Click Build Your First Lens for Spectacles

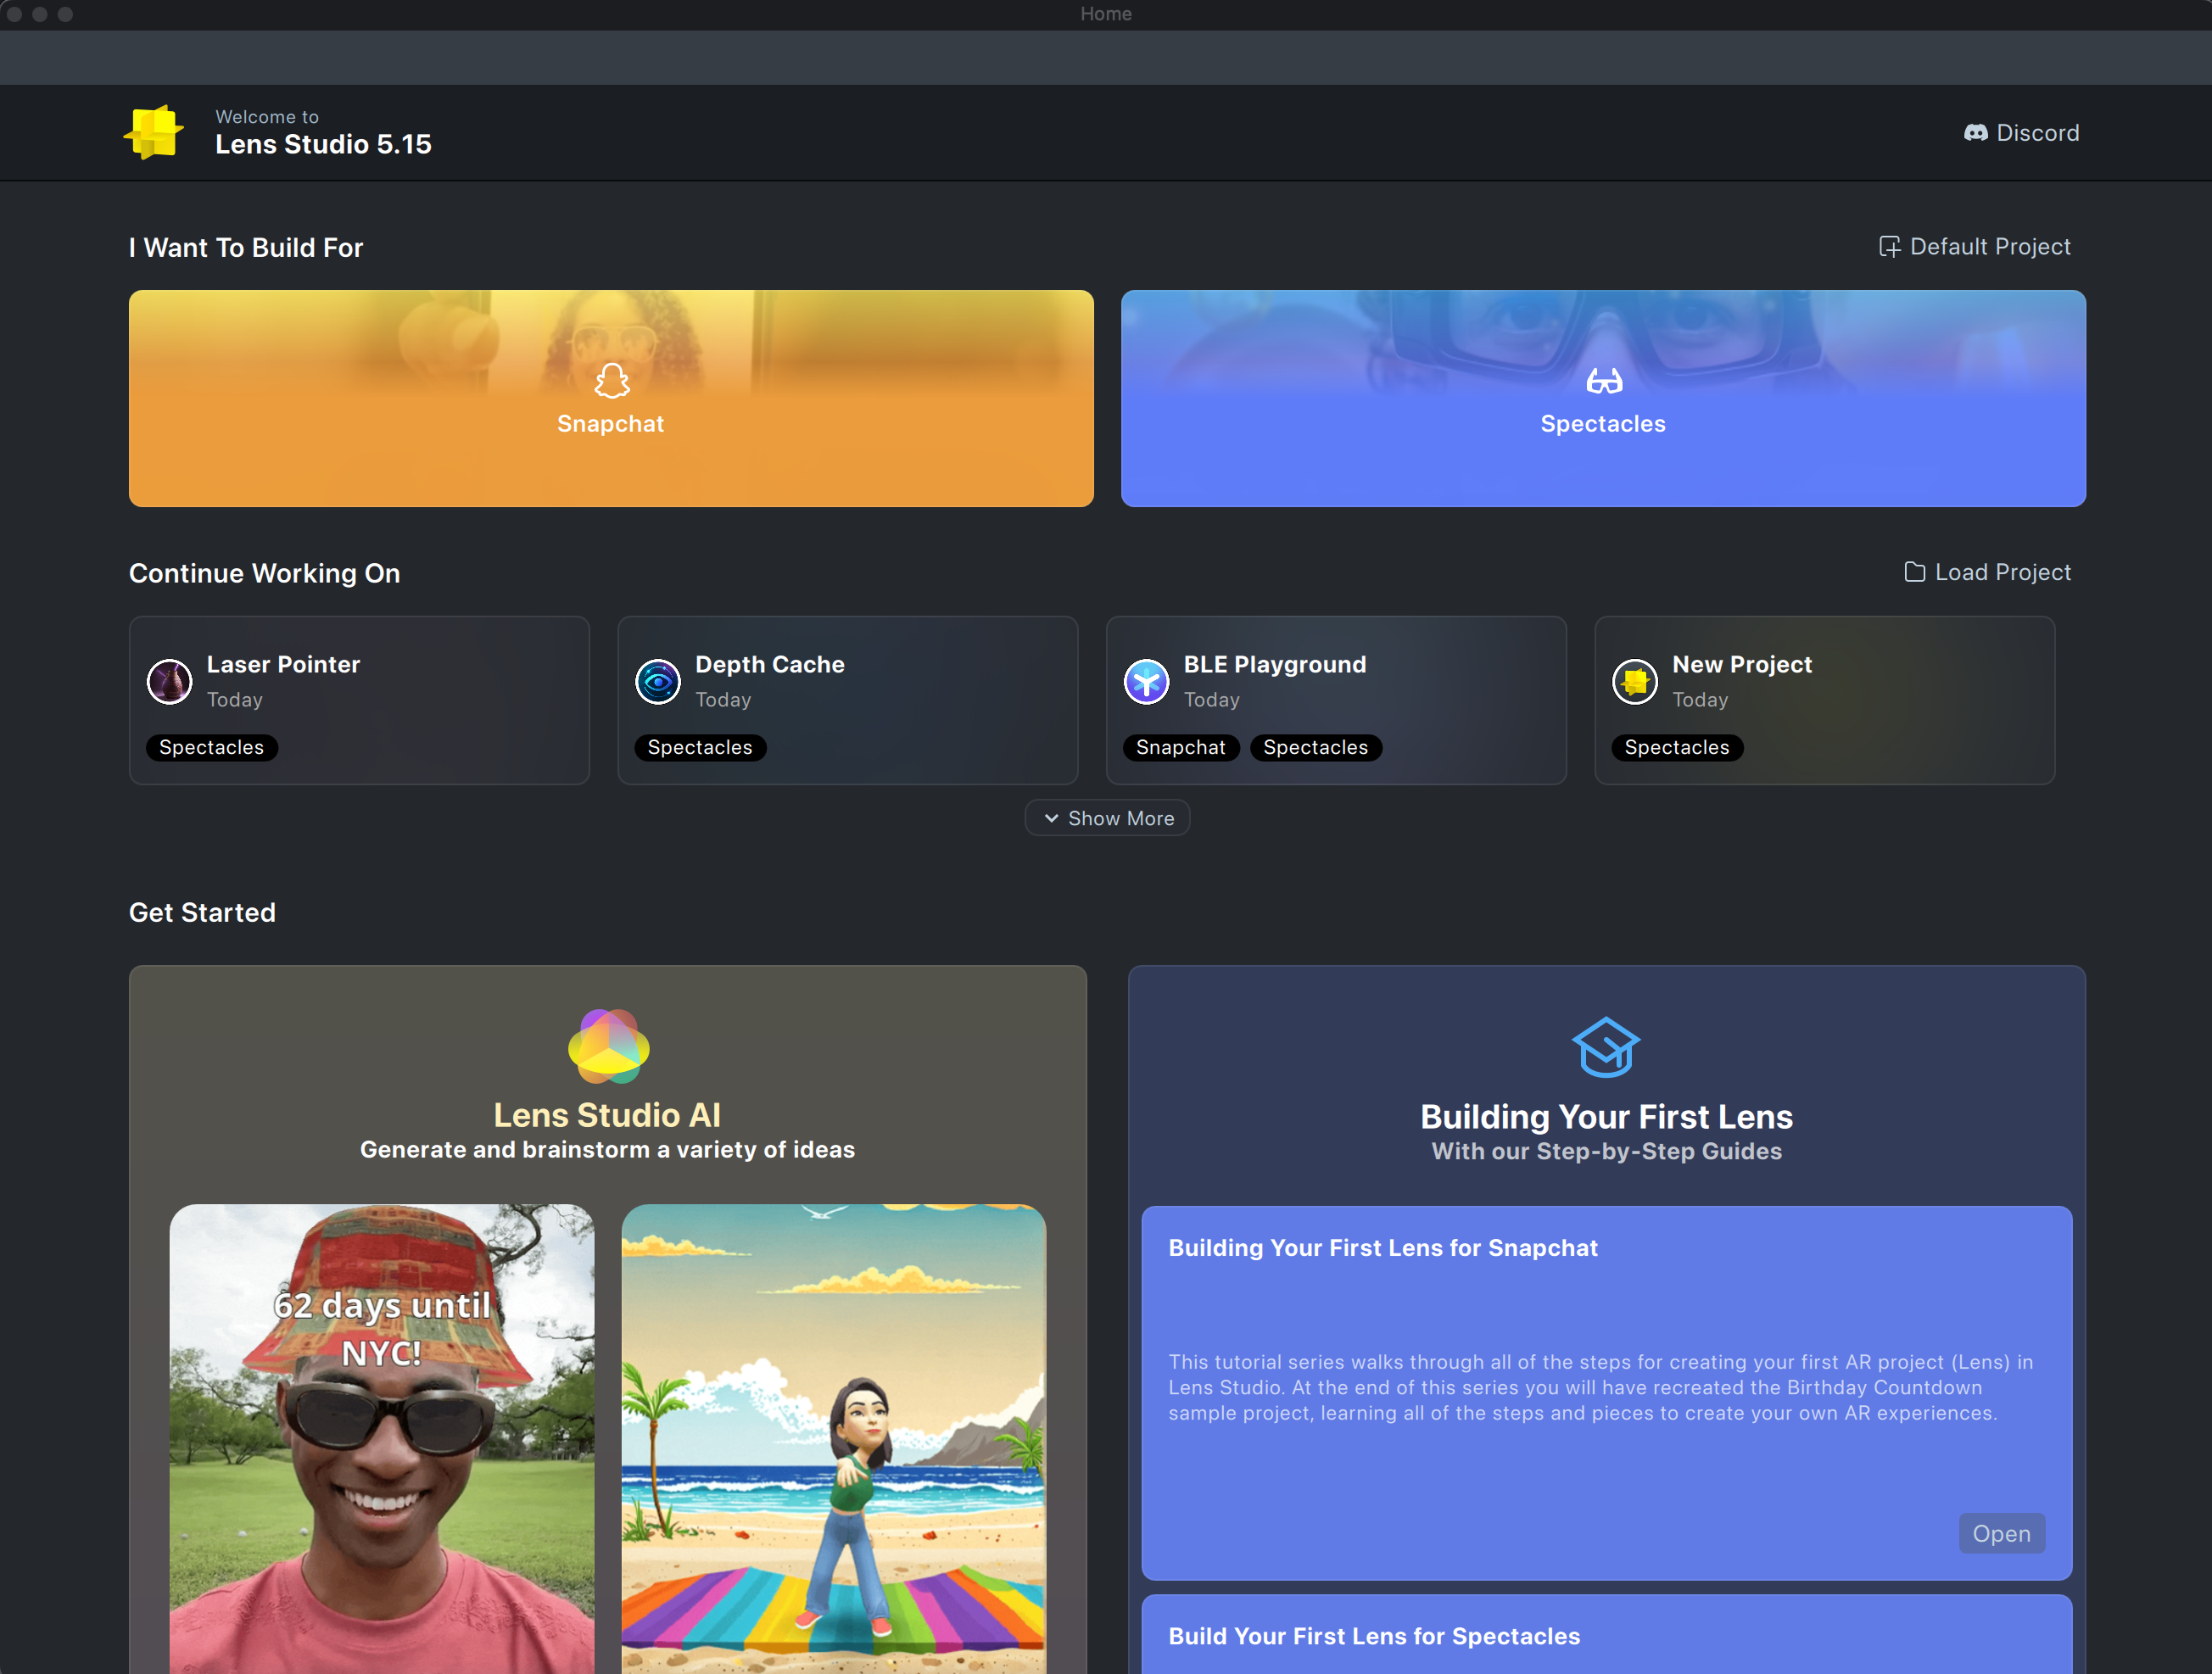(x=1374, y=1636)
